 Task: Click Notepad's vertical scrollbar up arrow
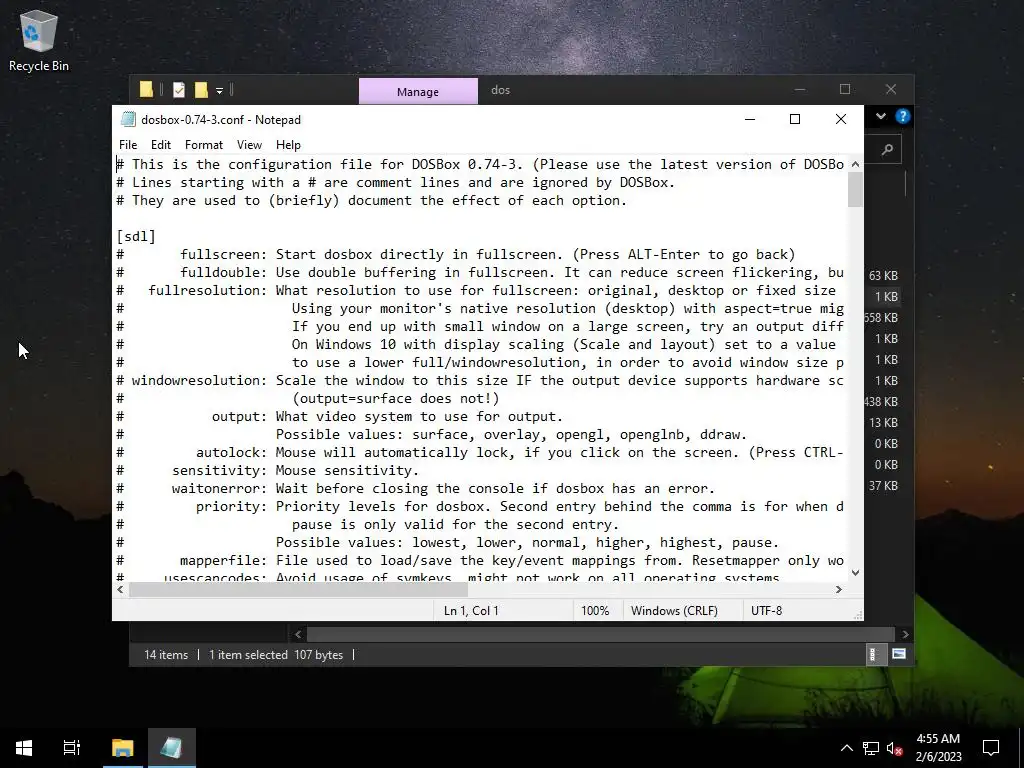pyautogui.click(x=856, y=165)
